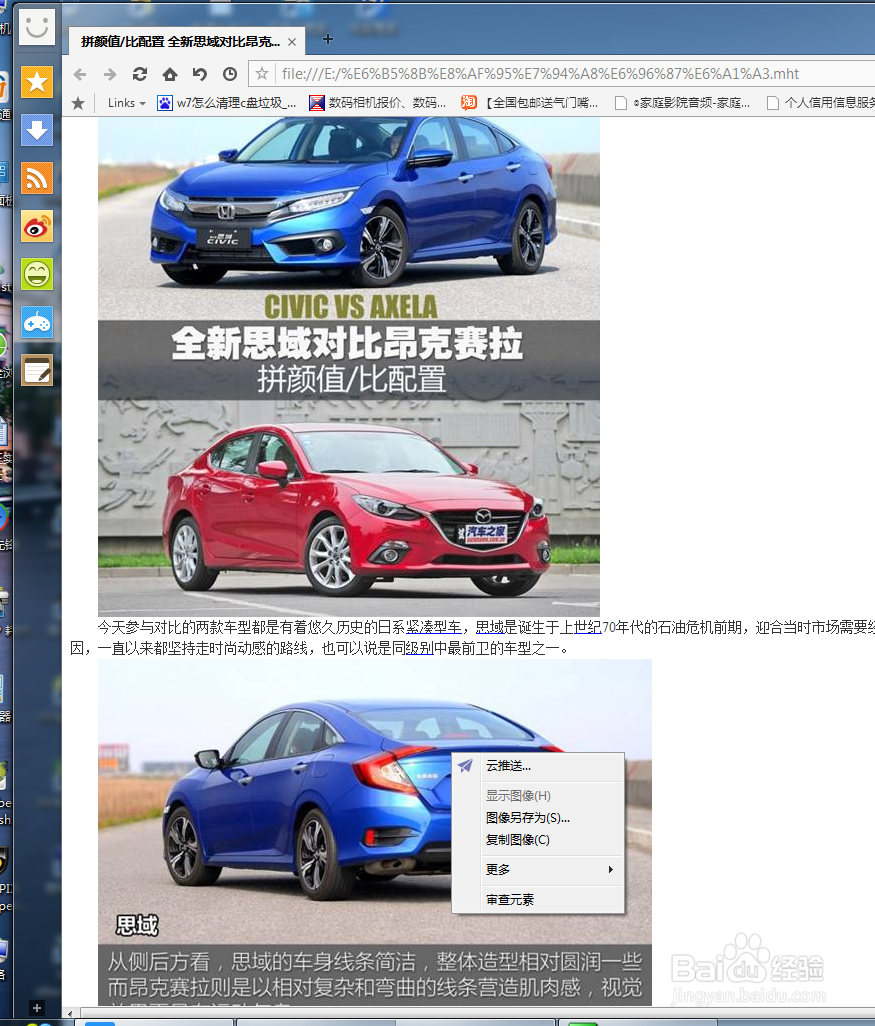The width and height of the screenshot is (875, 1026).
Task: Choose 审查元素 in context menu
Action: coord(538,900)
